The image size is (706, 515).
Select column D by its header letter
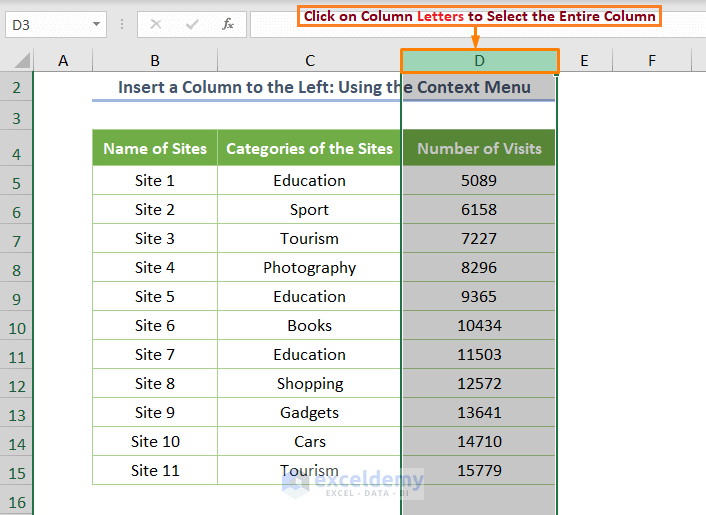(479, 61)
